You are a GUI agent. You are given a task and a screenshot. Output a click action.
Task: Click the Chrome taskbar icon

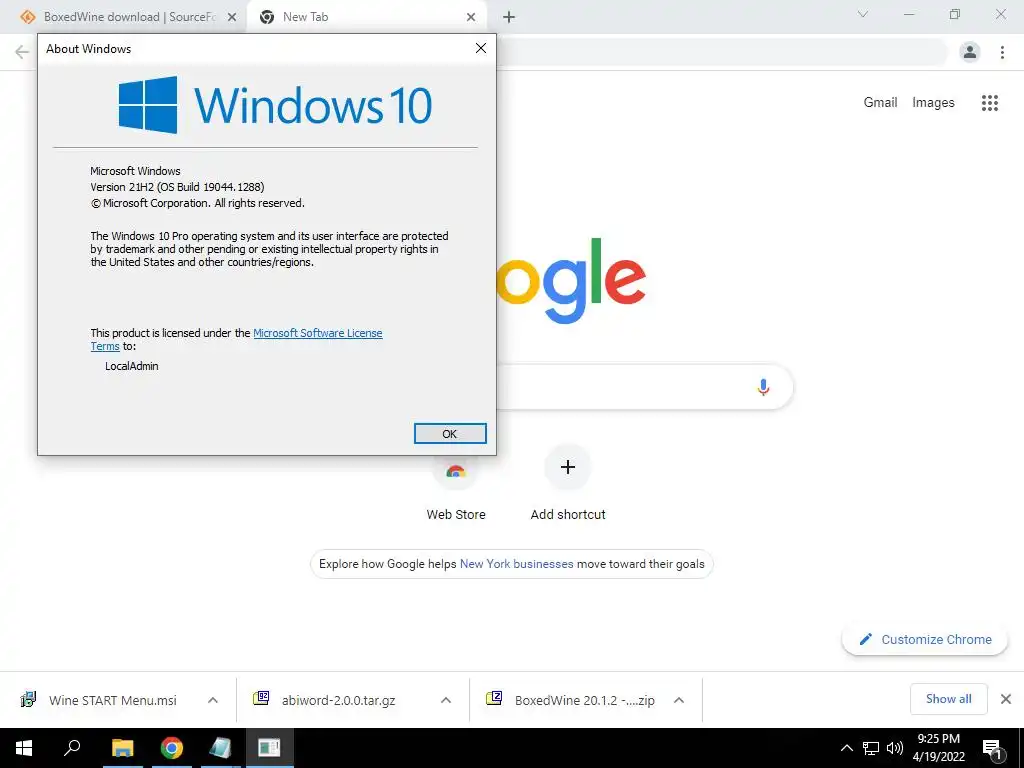pyautogui.click(x=172, y=748)
